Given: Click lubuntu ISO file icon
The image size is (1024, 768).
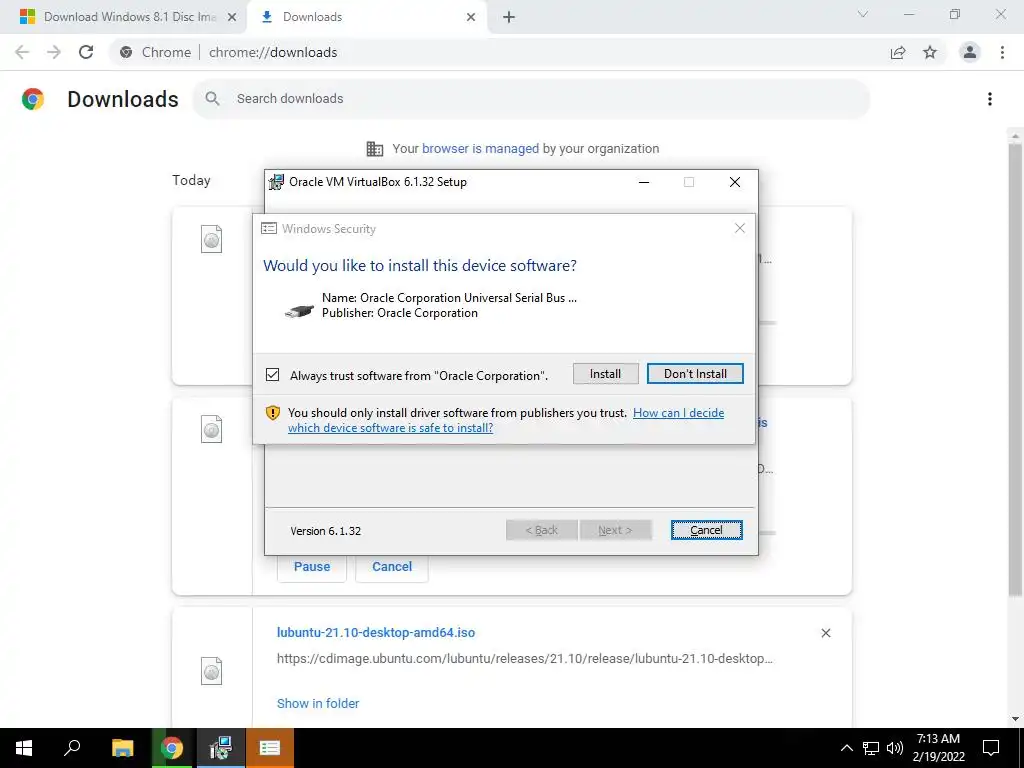Looking at the screenshot, I should click(211, 671).
